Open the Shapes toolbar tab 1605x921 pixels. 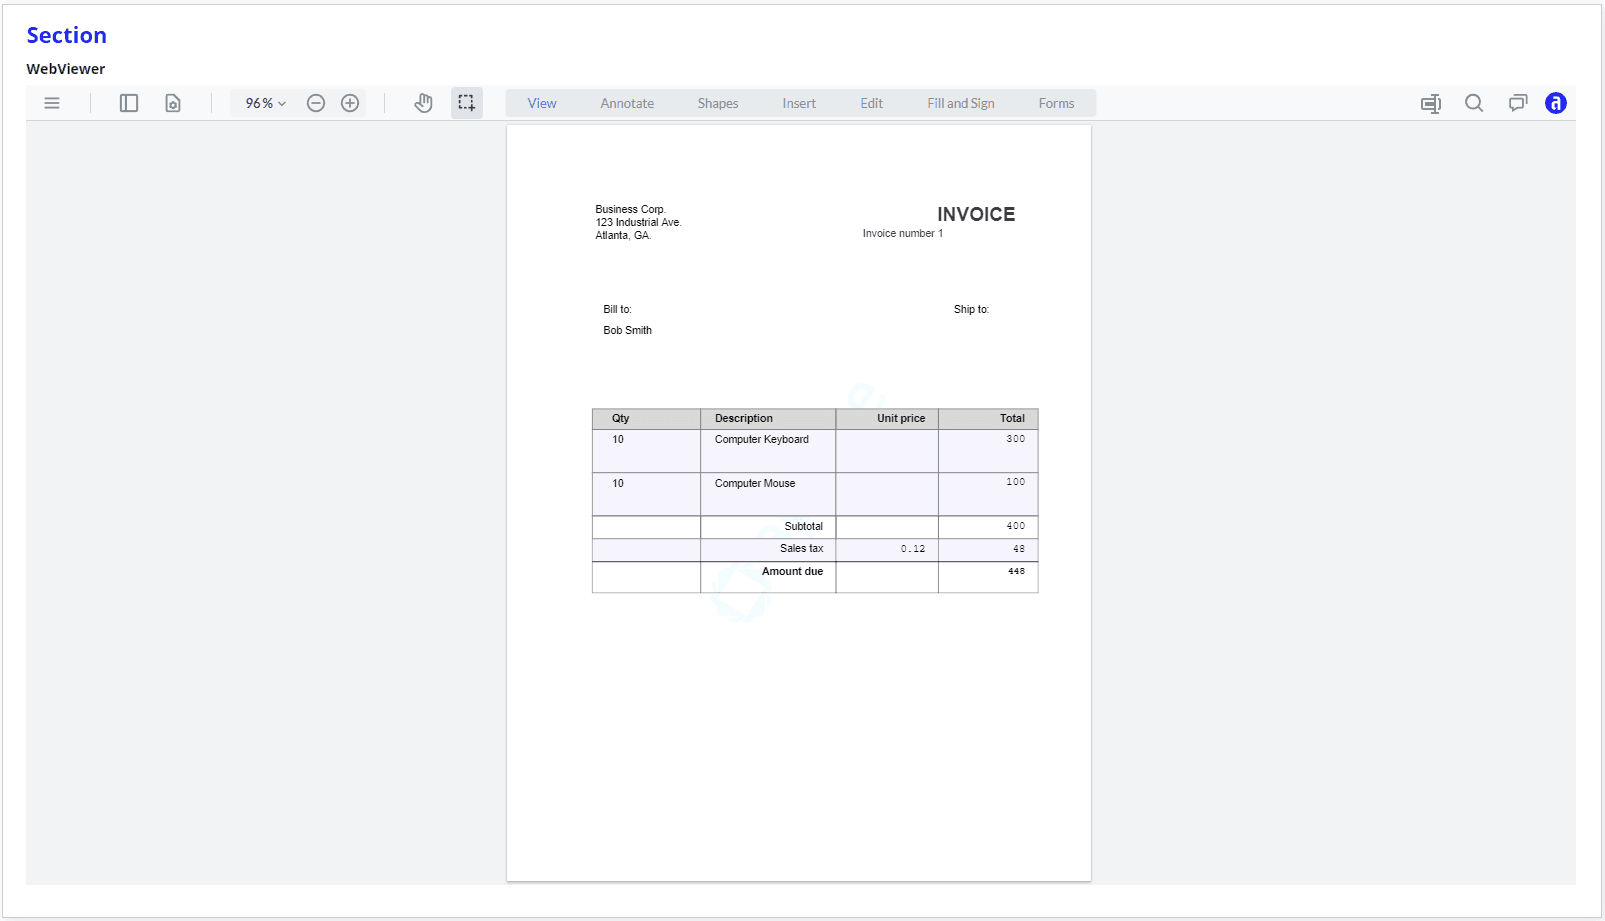[x=718, y=103]
